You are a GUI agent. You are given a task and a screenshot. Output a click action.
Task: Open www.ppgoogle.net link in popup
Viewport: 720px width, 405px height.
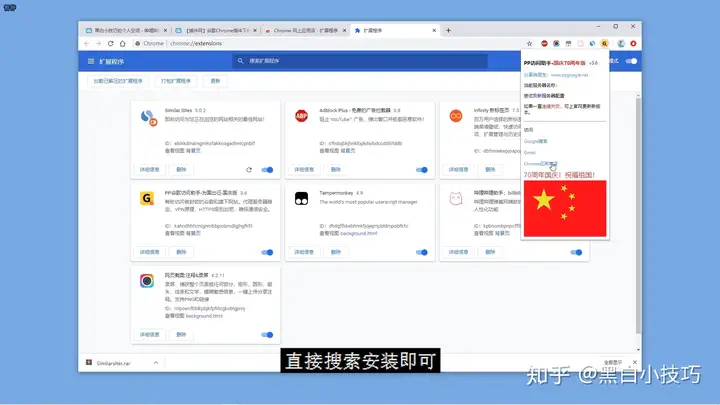pos(569,75)
